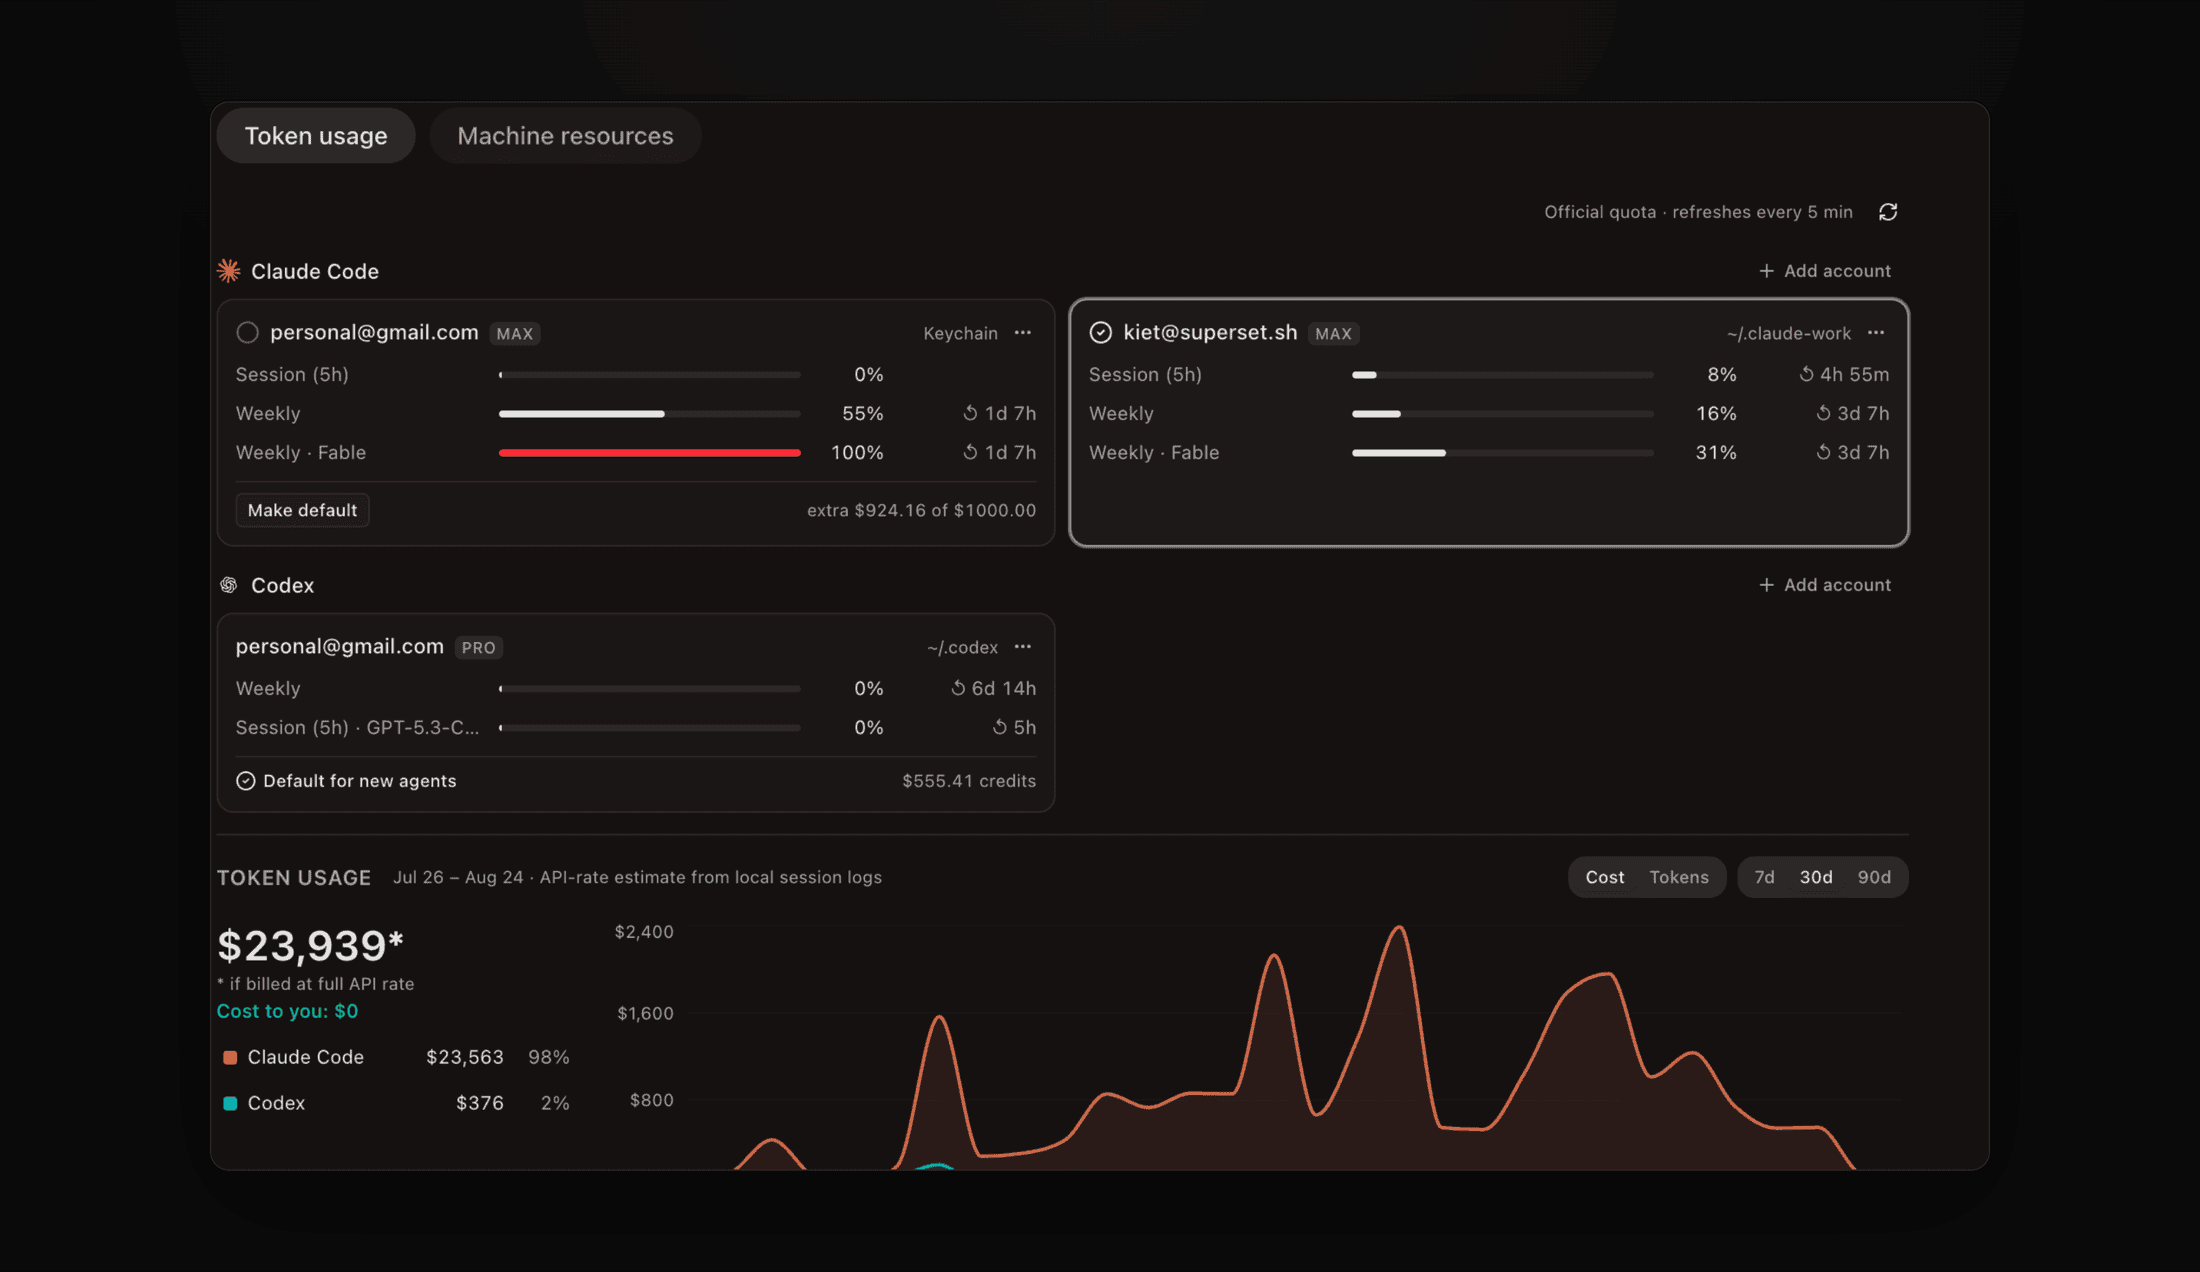
Task: Click the Official quota refreshes every 5 min text
Action: point(1698,212)
